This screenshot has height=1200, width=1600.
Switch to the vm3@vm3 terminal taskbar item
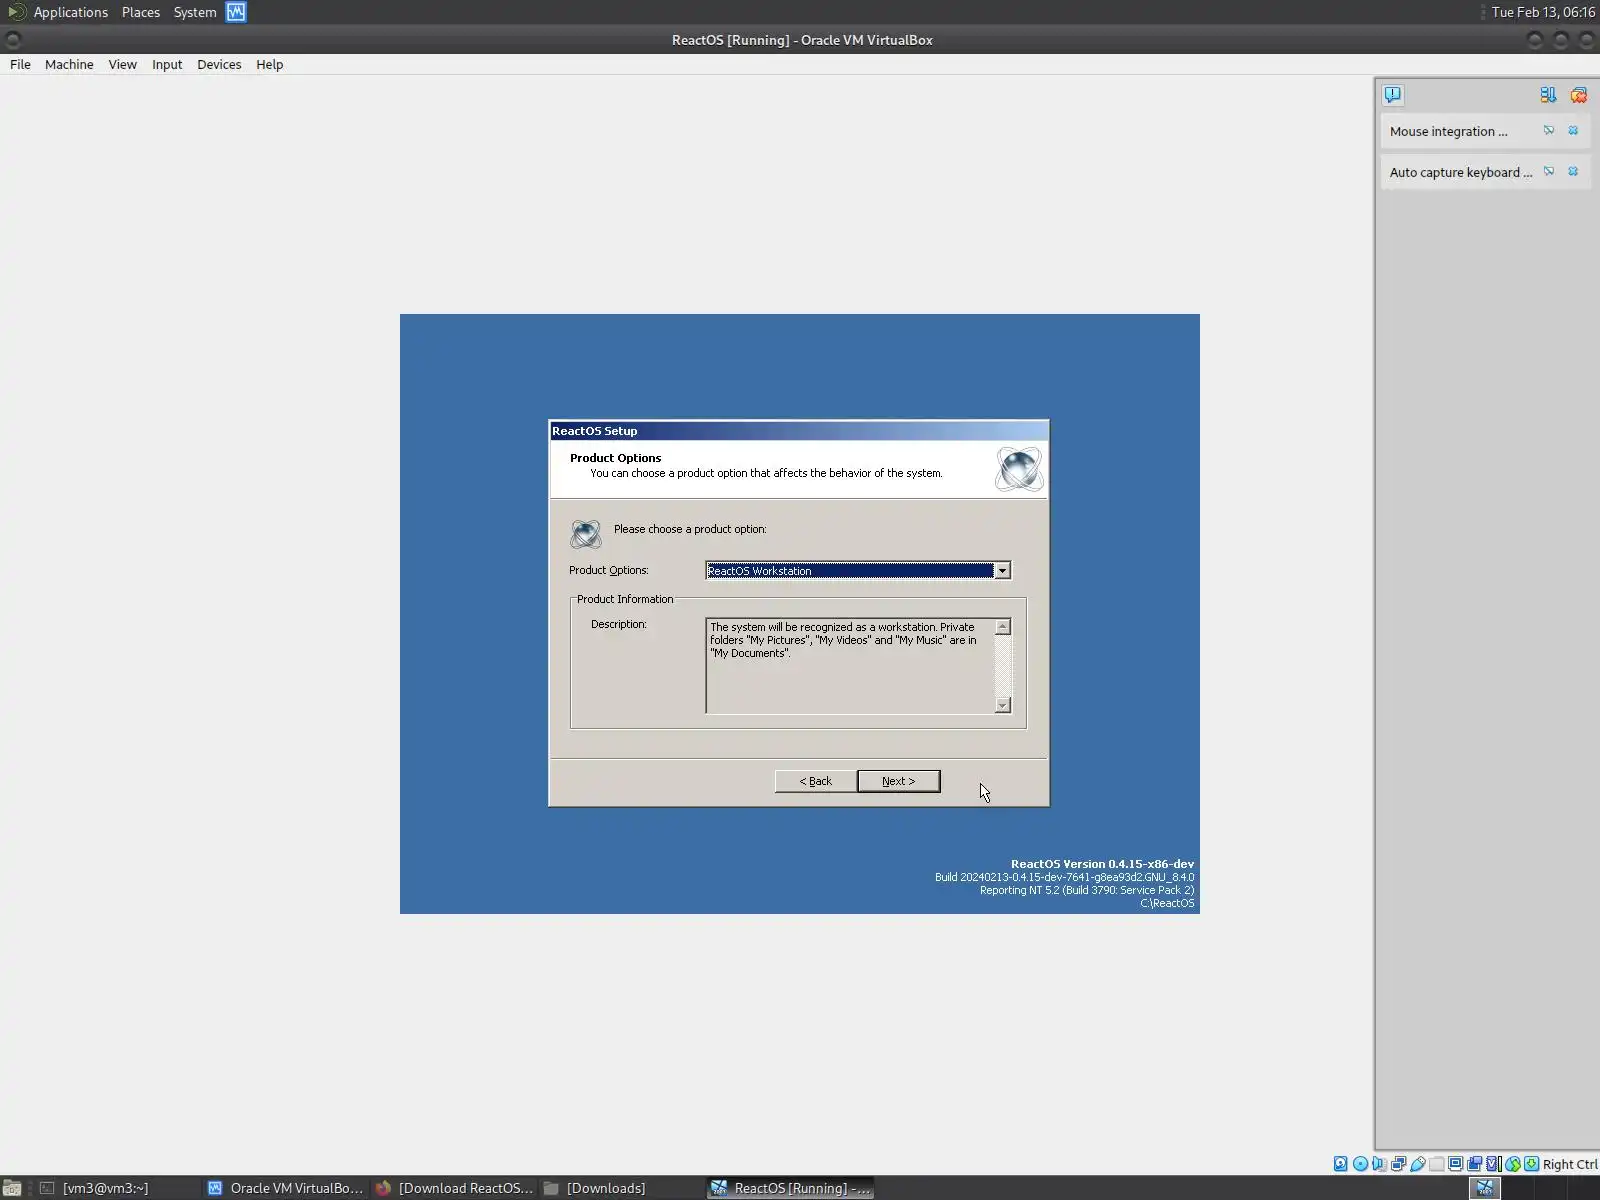116,1188
